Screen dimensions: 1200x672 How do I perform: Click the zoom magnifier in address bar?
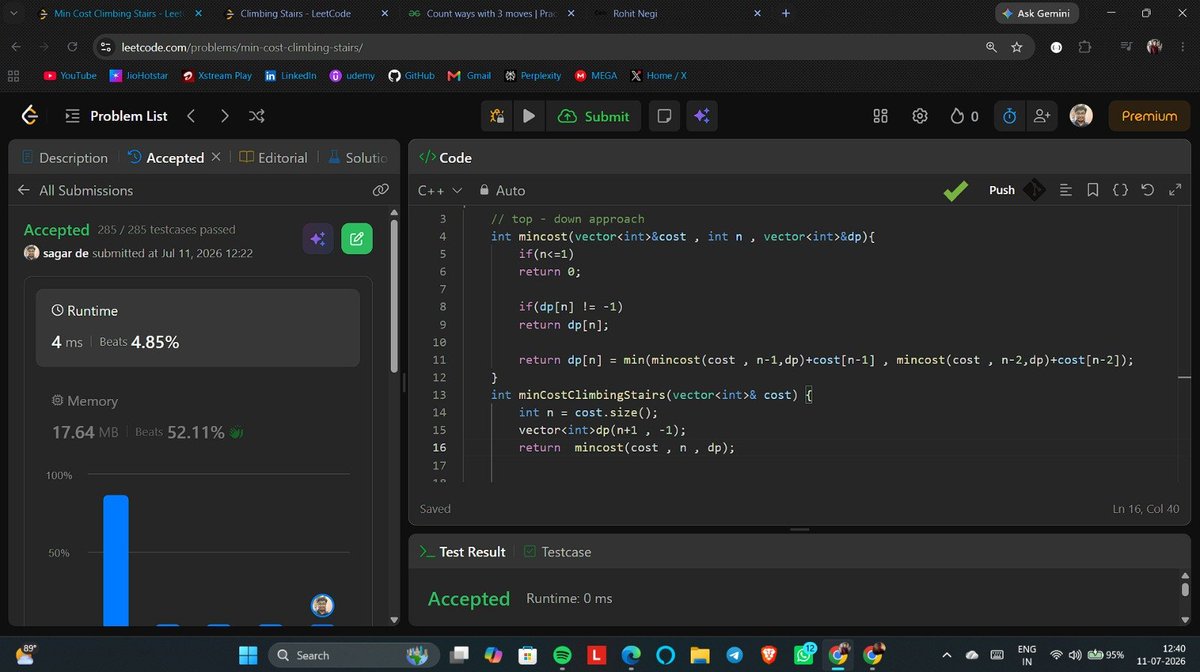pos(991,47)
